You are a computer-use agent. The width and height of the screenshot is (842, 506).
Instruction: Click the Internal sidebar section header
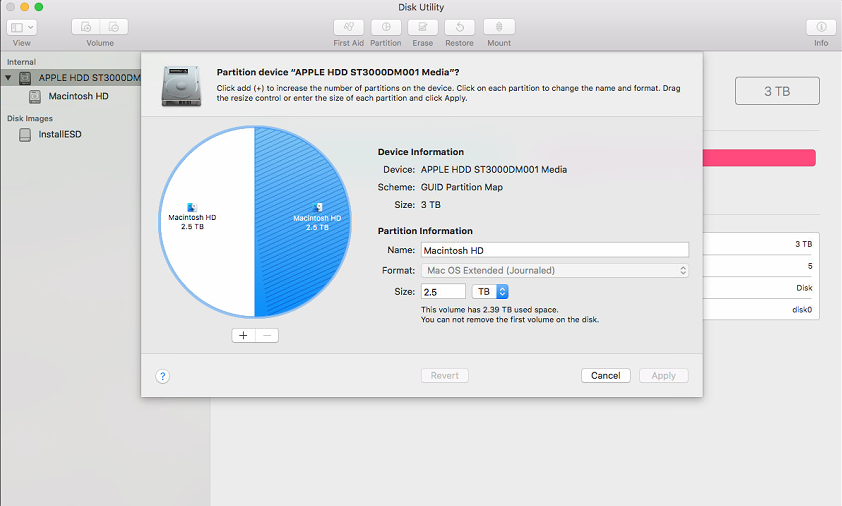pos(21,62)
